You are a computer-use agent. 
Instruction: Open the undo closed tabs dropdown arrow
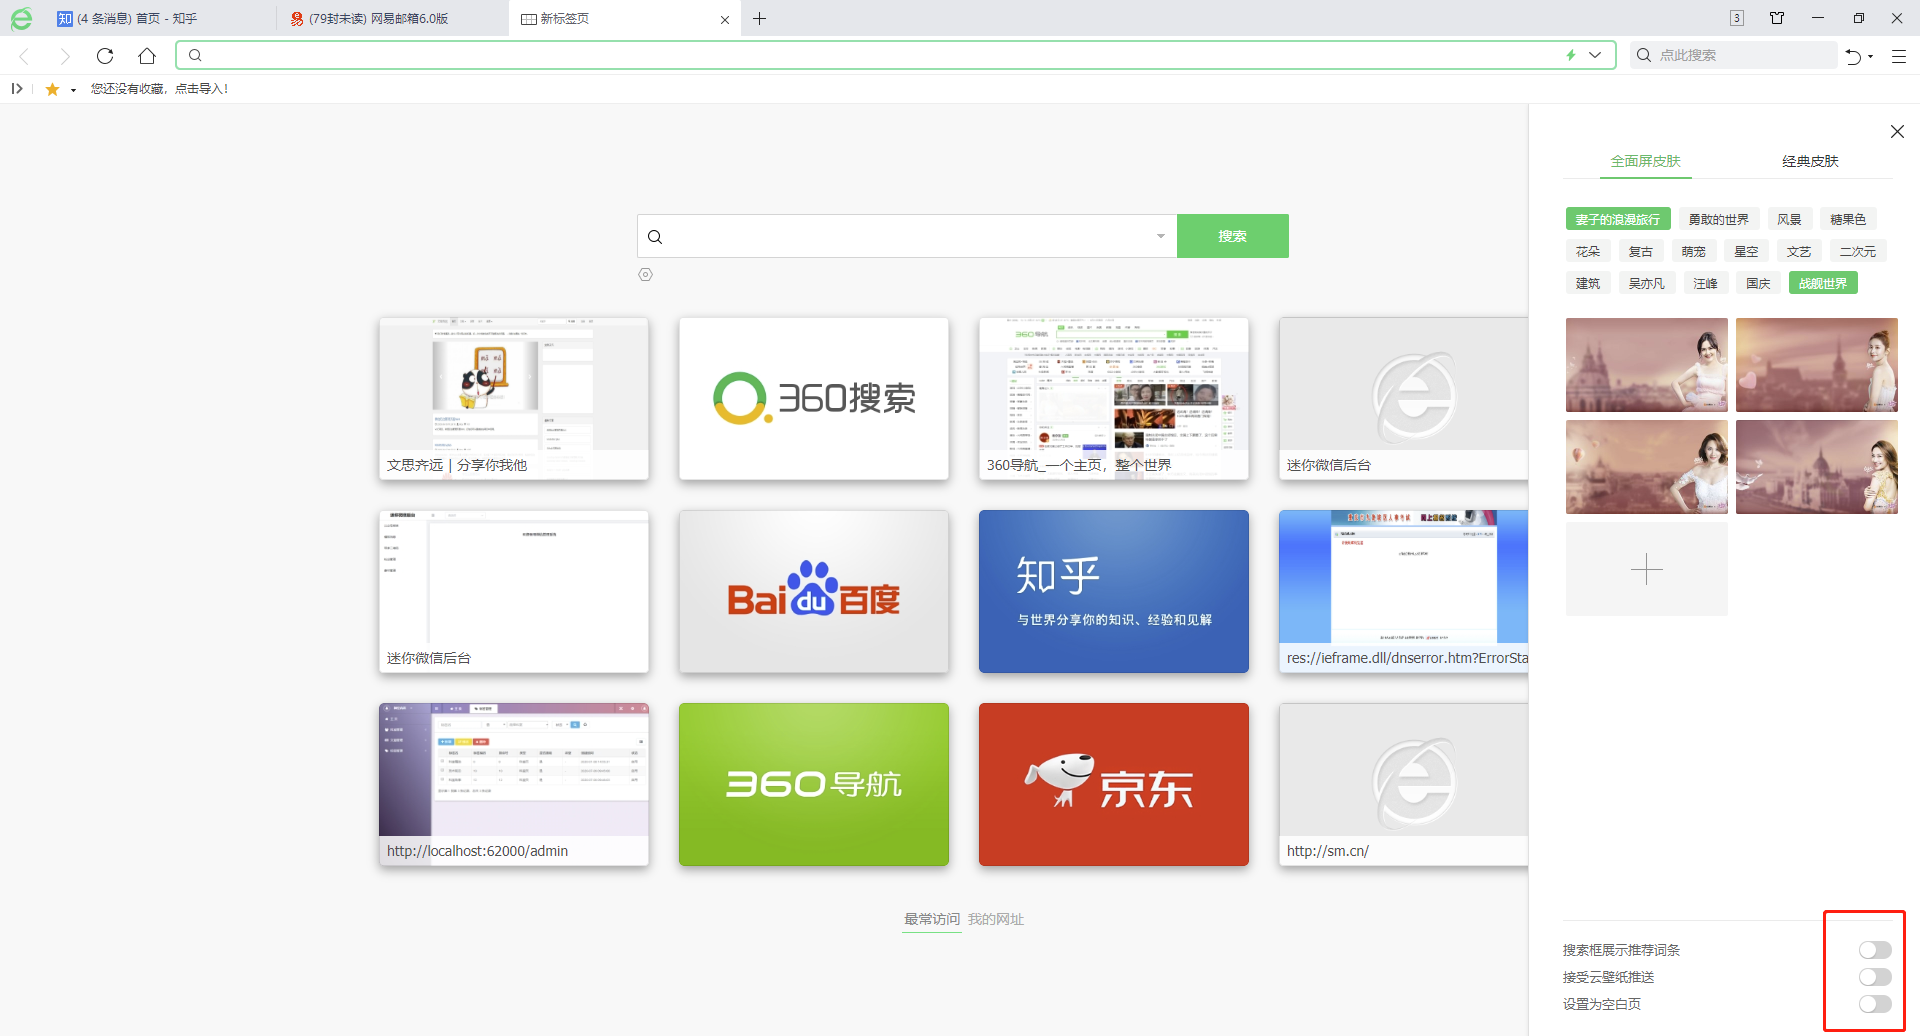(x=1871, y=57)
